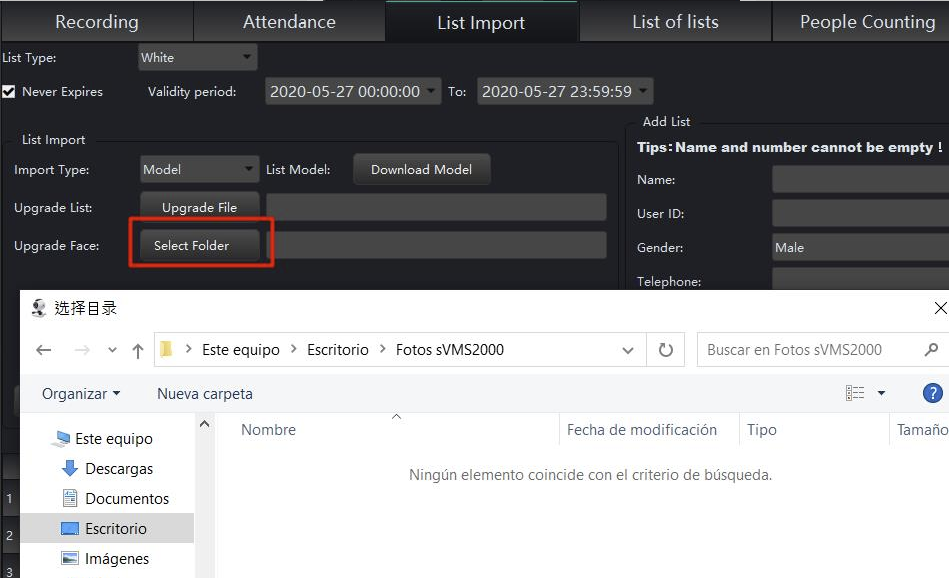Click the back navigation arrow in folder dialog

pyautogui.click(x=44, y=349)
